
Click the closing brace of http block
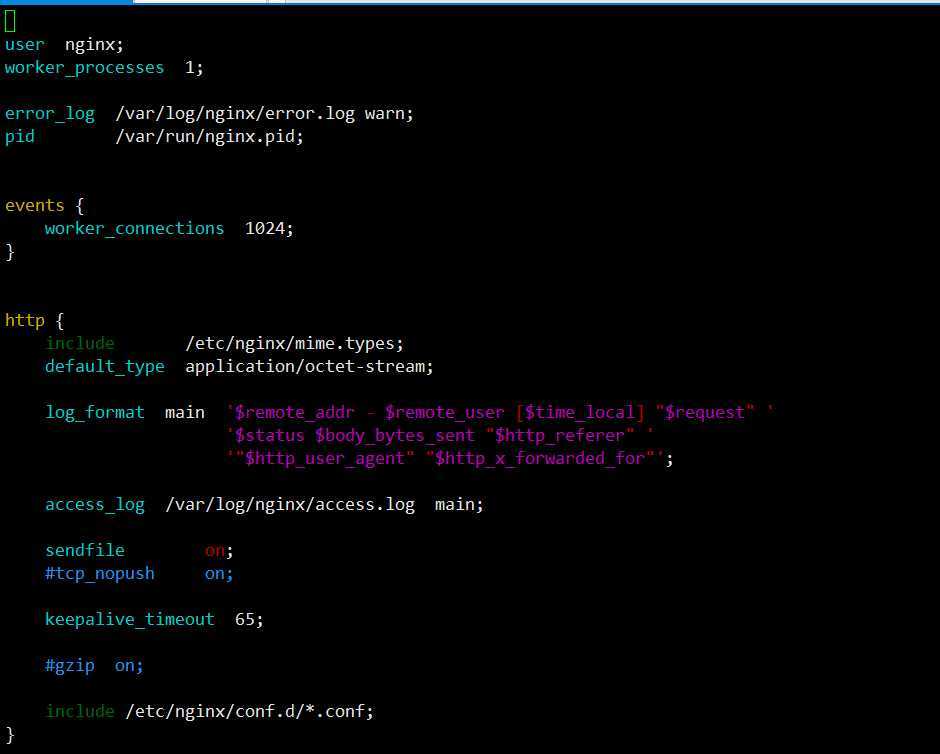[10, 735]
